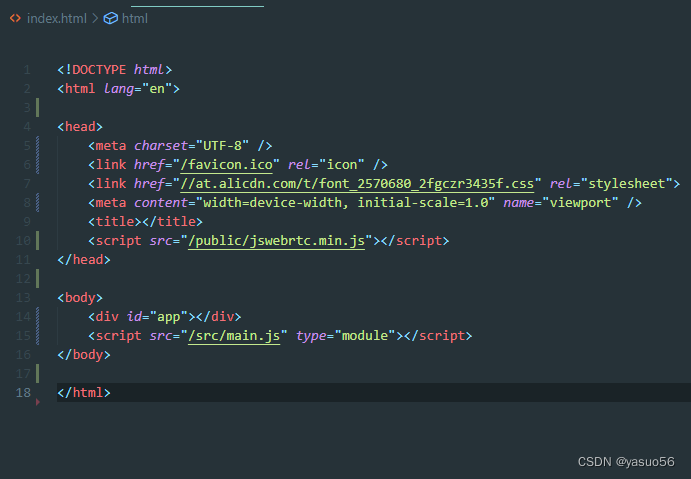The height and width of the screenshot is (479, 691).
Task: Click the opening <head> tag
Action: 80,127
